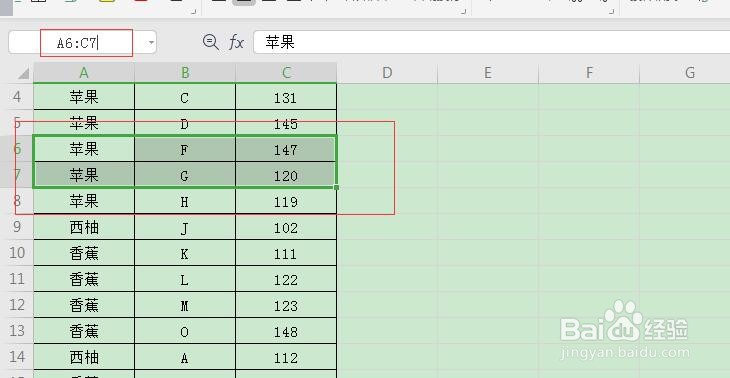This screenshot has width=730, height=378.
Task: Click cell with value 111
Action: [x=286, y=253]
